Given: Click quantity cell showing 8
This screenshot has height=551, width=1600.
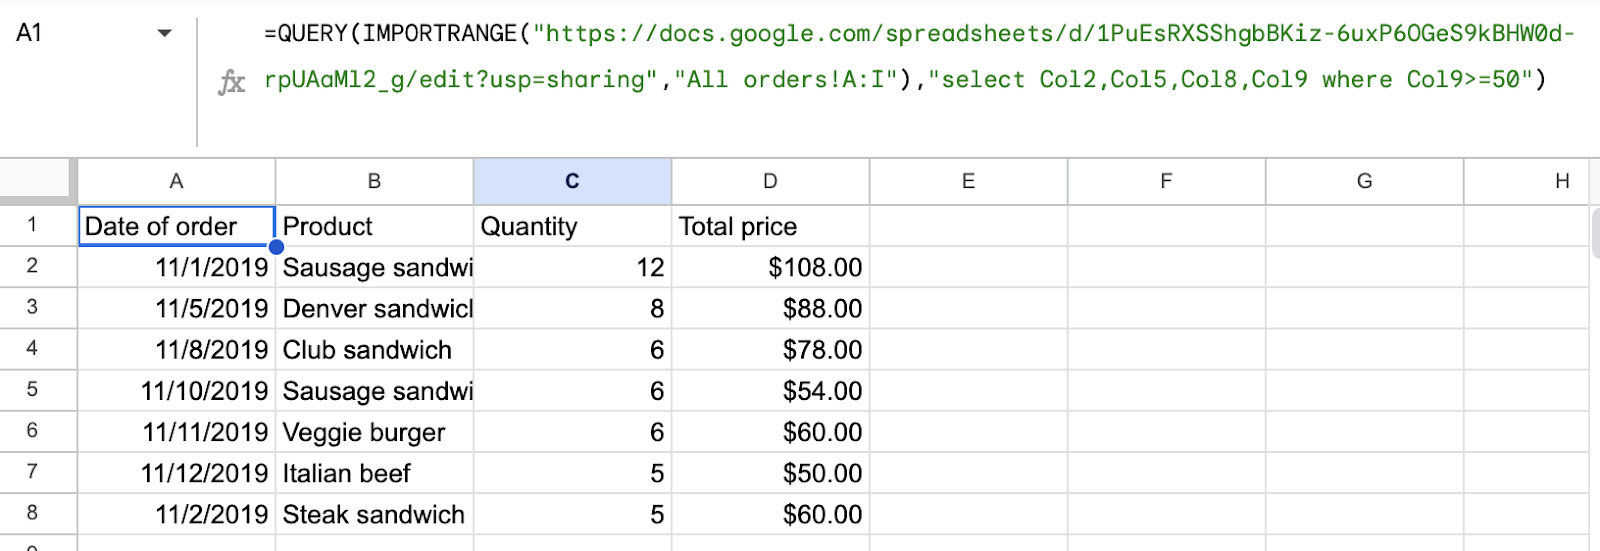Looking at the screenshot, I should 572,308.
